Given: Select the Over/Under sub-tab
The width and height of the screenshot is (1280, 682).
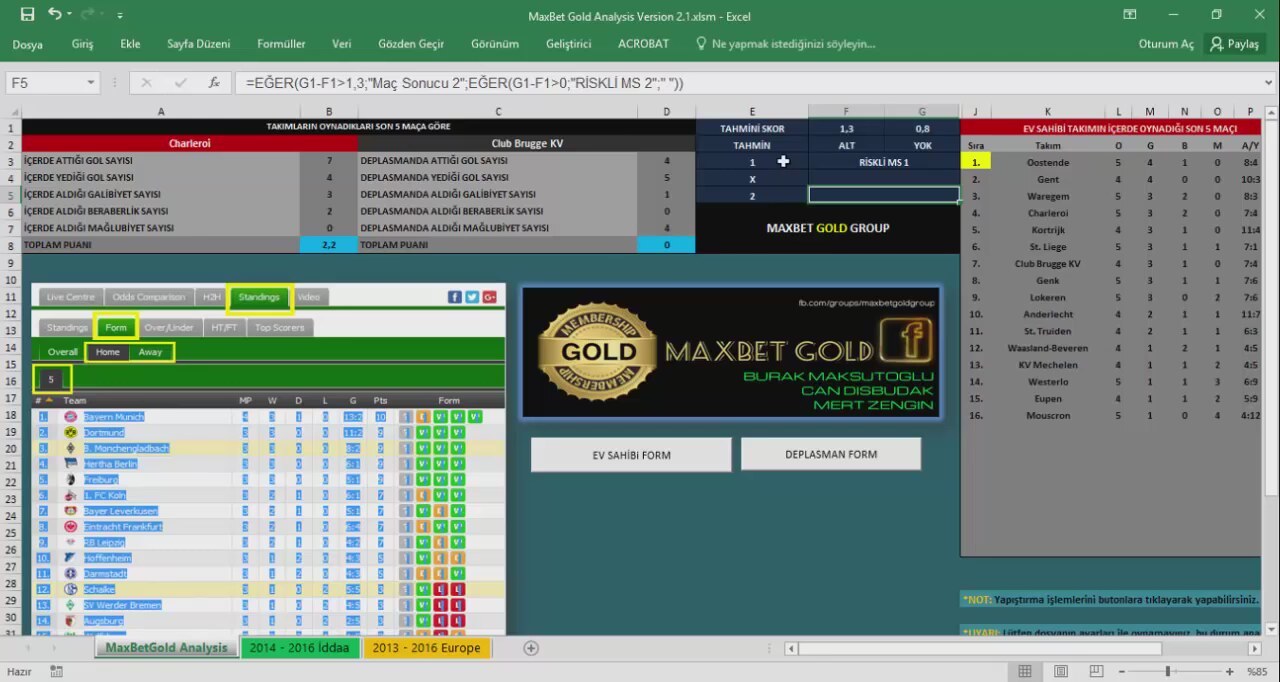Looking at the screenshot, I should click(169, 327).
